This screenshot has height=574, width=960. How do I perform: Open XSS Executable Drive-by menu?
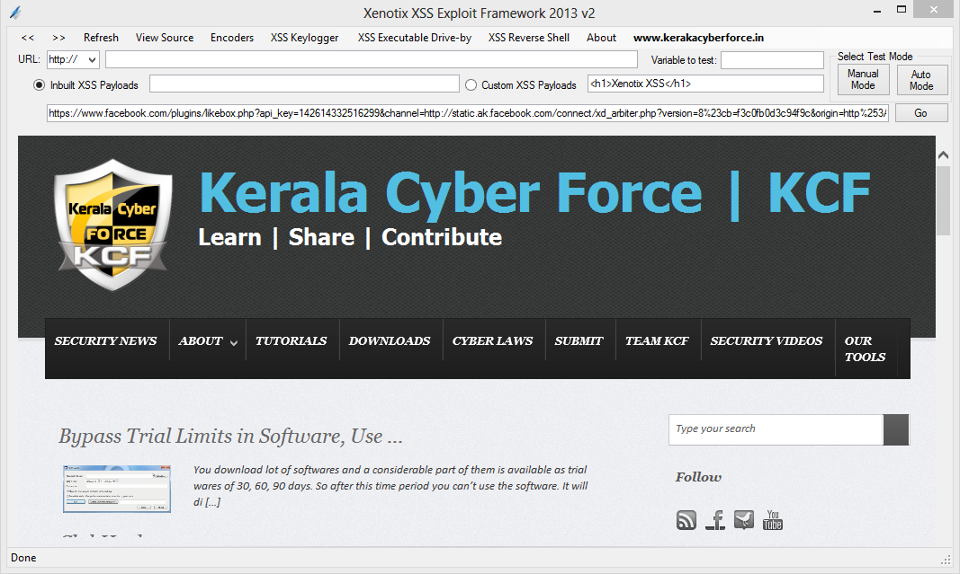pyautogui.click(x=414, y=37)
